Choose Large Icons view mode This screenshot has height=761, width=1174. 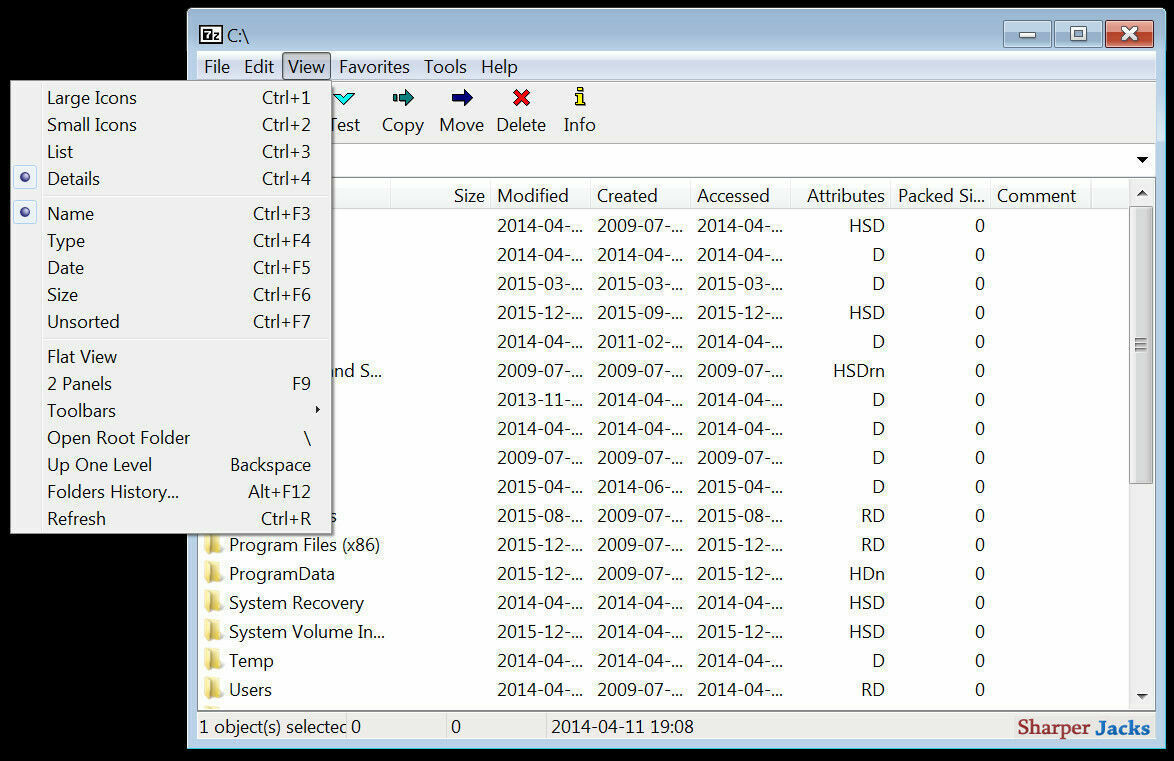[170, 98]
